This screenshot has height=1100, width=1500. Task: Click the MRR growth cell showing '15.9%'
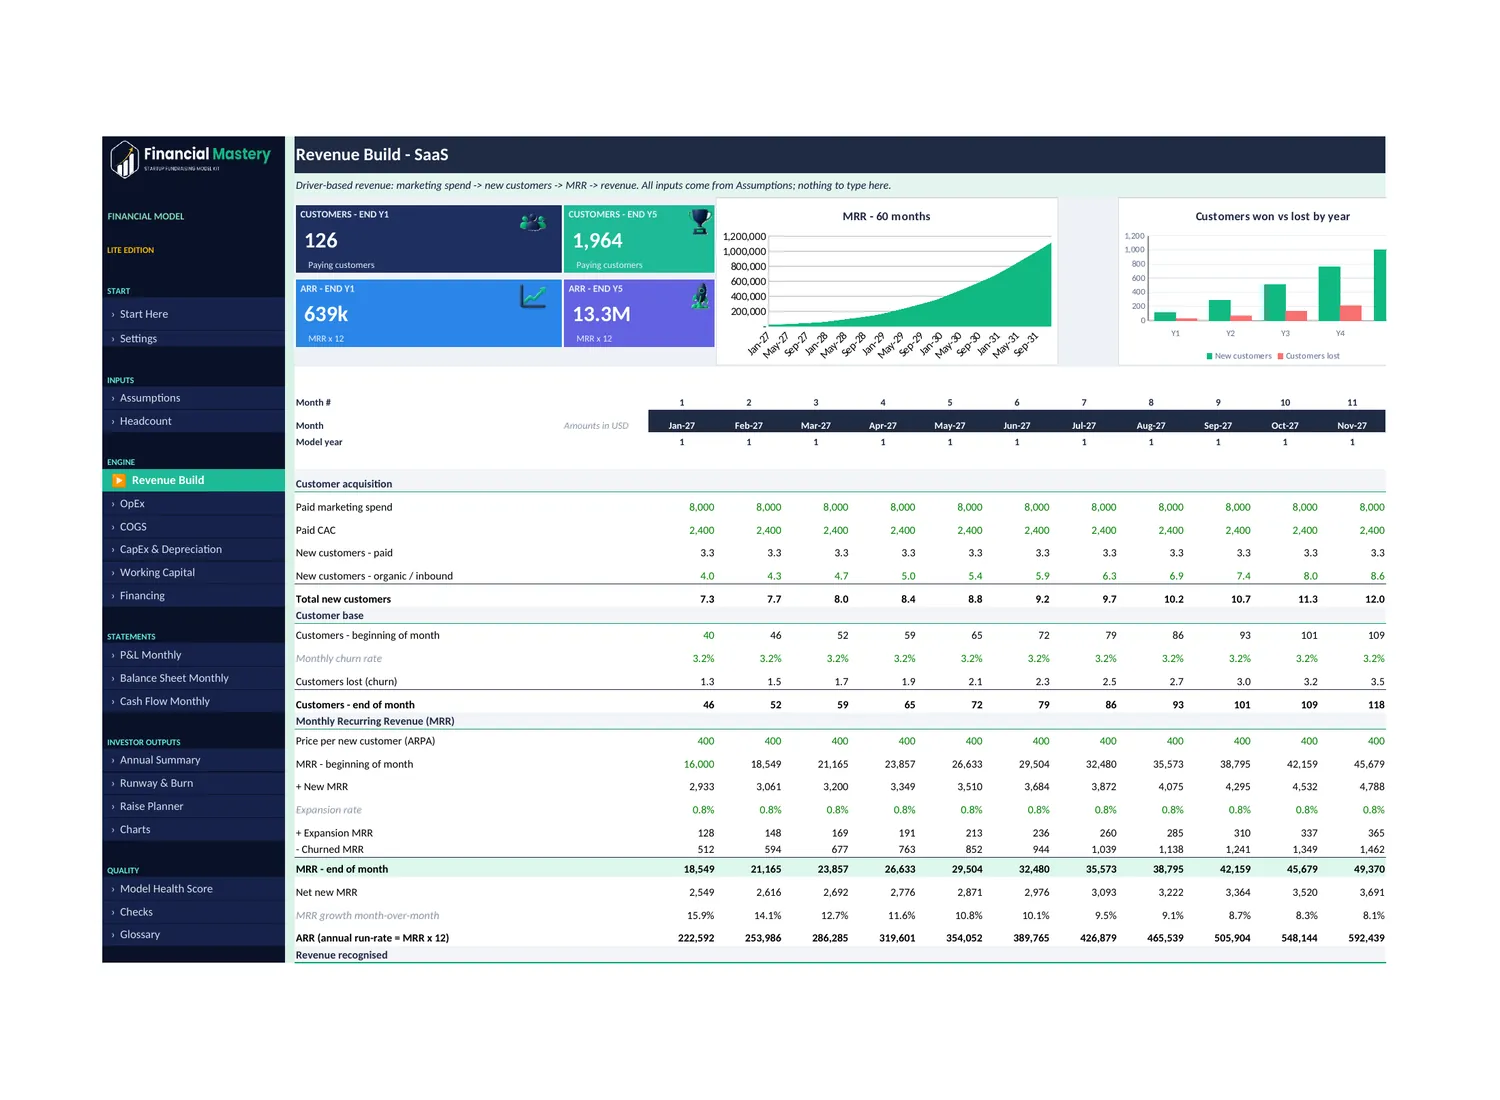701,916
